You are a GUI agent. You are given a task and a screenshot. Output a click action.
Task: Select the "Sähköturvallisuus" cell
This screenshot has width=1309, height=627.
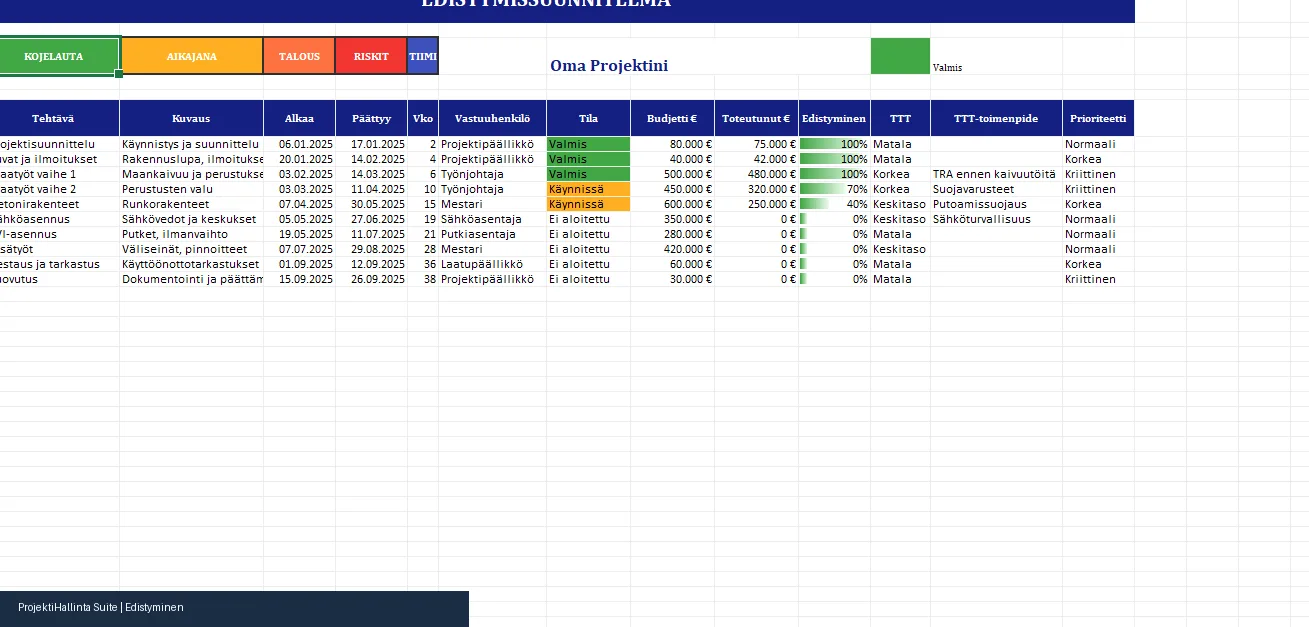[x=996, y=219]
